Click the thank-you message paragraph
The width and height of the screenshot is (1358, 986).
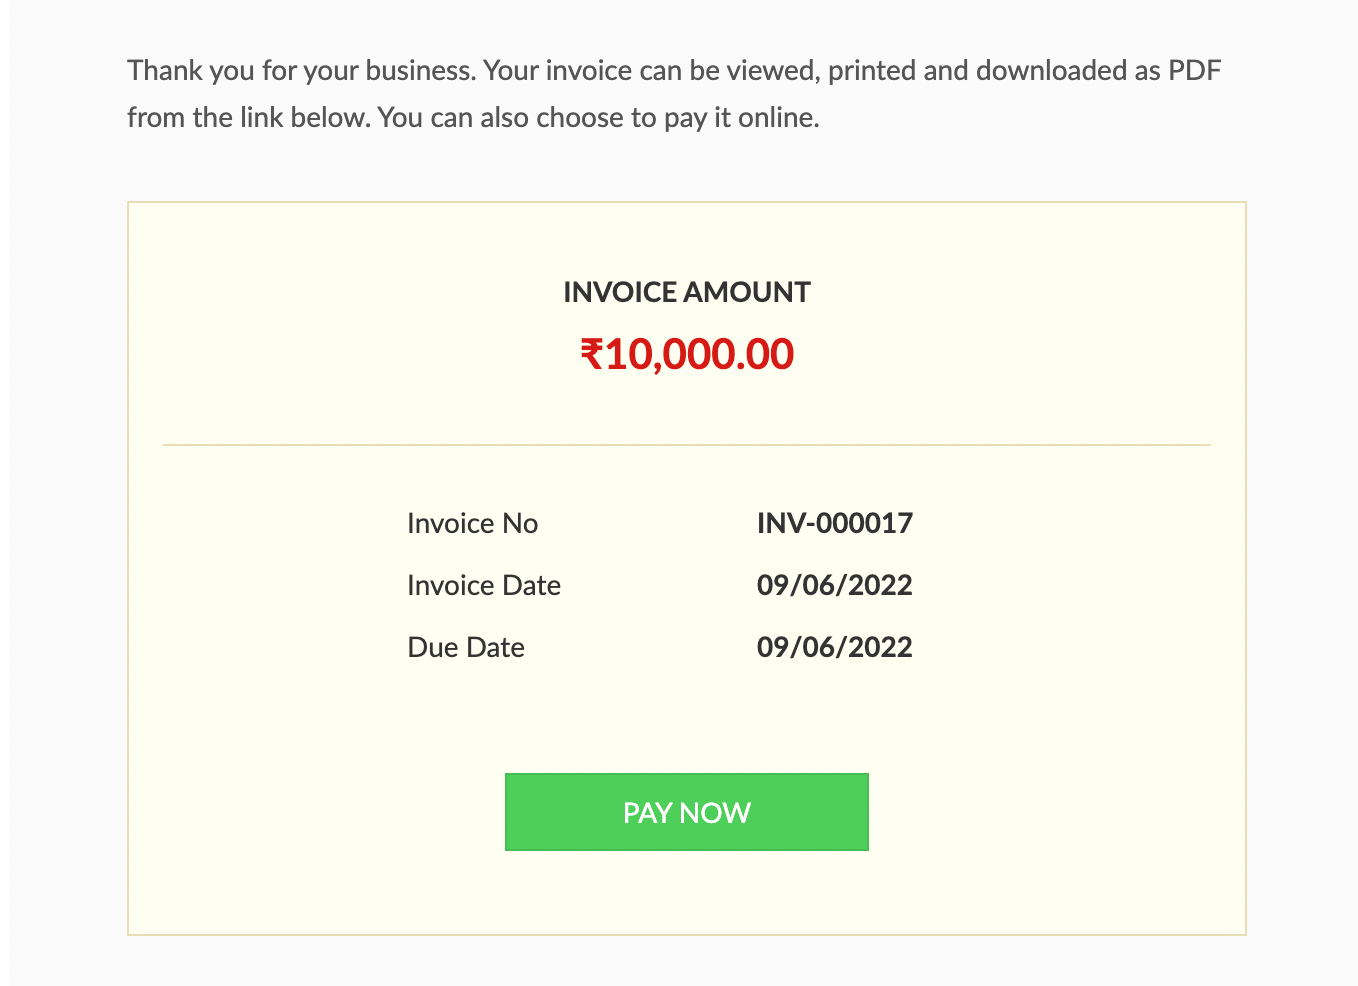[x=673, y=93]
